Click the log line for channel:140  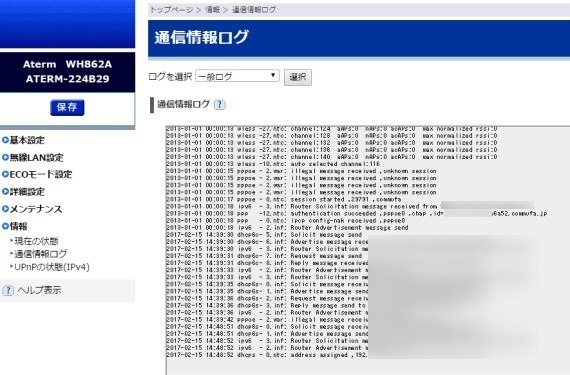(x=332, y=157)
